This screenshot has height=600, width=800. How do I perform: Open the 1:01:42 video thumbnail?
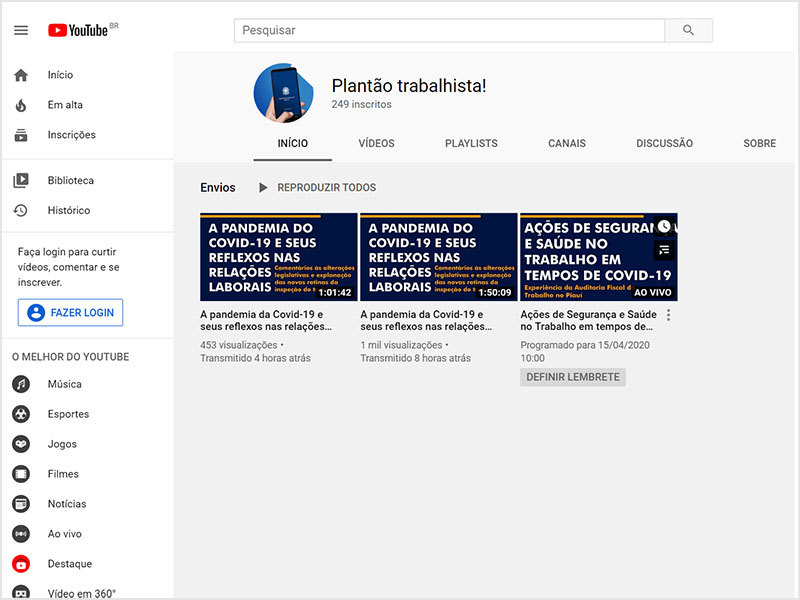click(x=279, y=257)
